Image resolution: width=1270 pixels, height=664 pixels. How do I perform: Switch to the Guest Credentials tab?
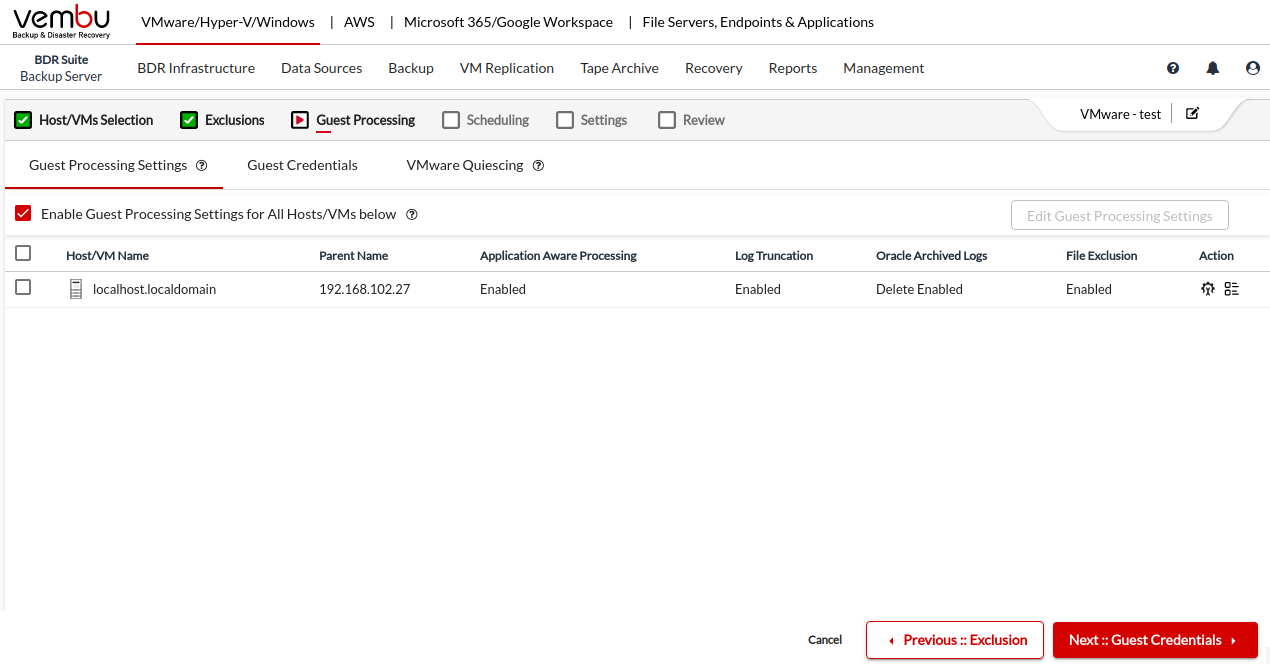pyautogui.click(x=302, y=165)
